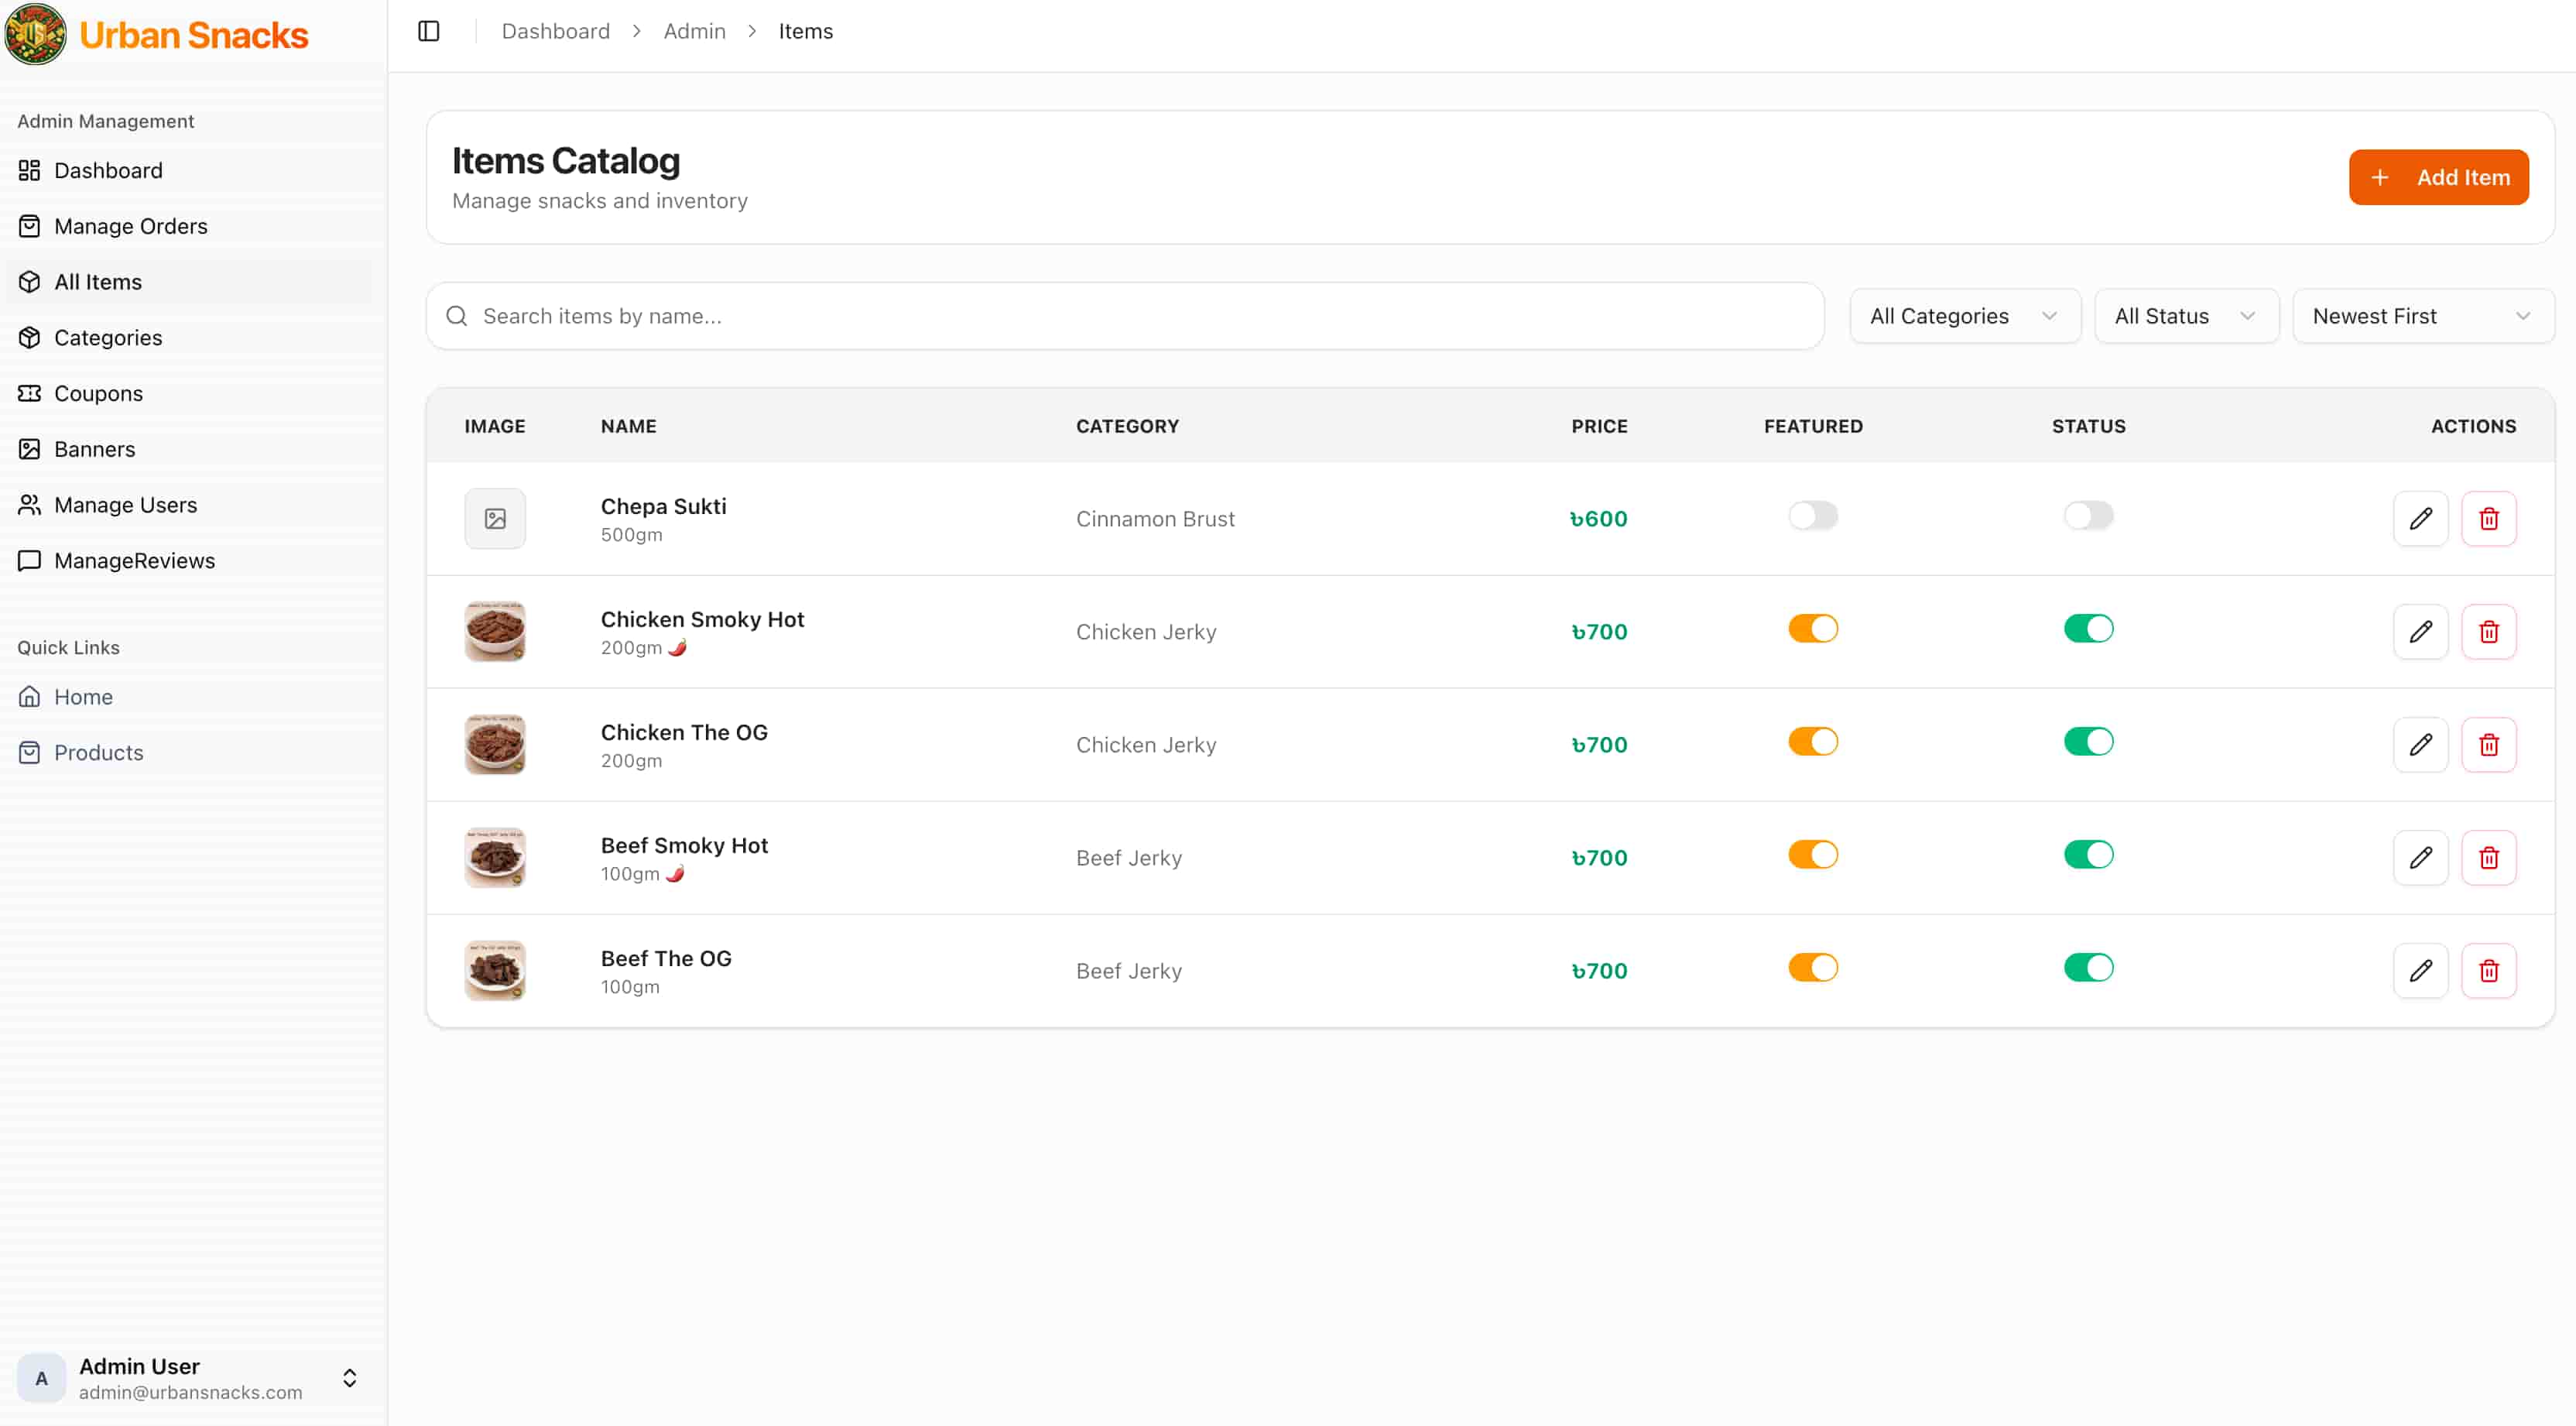This screenshot has height=1426, width=2576.
Task: Edit the Chicken Smoky Hot item
Action: pos(2420,631)
